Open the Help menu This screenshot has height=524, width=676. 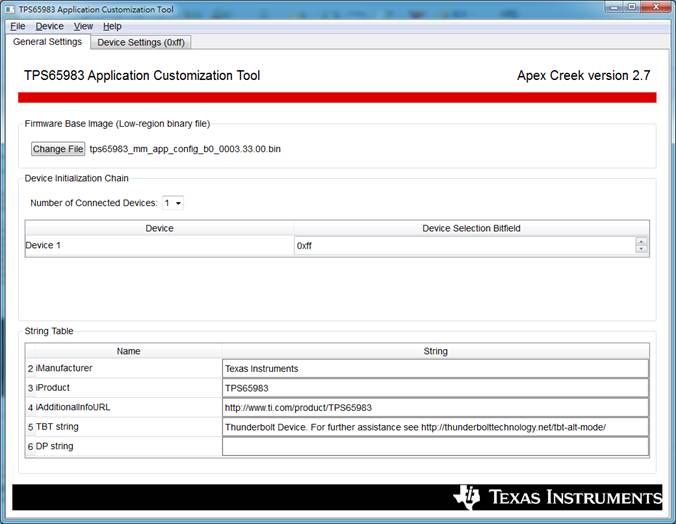112,26
